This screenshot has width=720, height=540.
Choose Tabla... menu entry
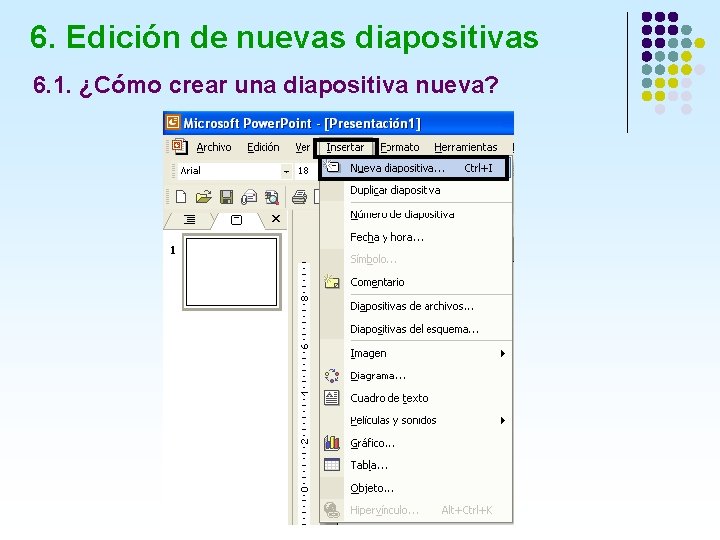(x=416, y=465)
